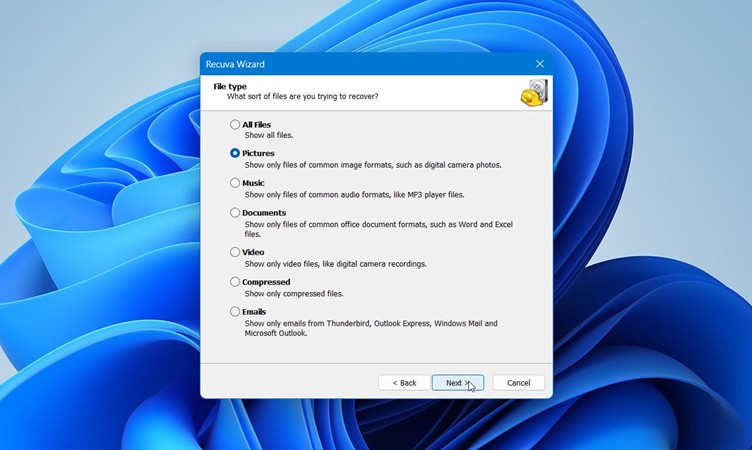
Task: Click the Recuva hard hat drive icon
Action: (x=533, y=93)
